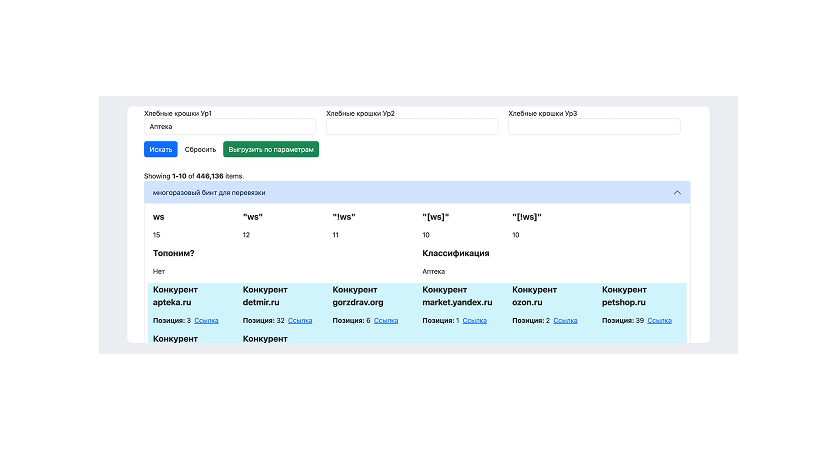
Task: Click the 'Showing 1-10 of 446,136 items' summary text
Action: [193, 175]
